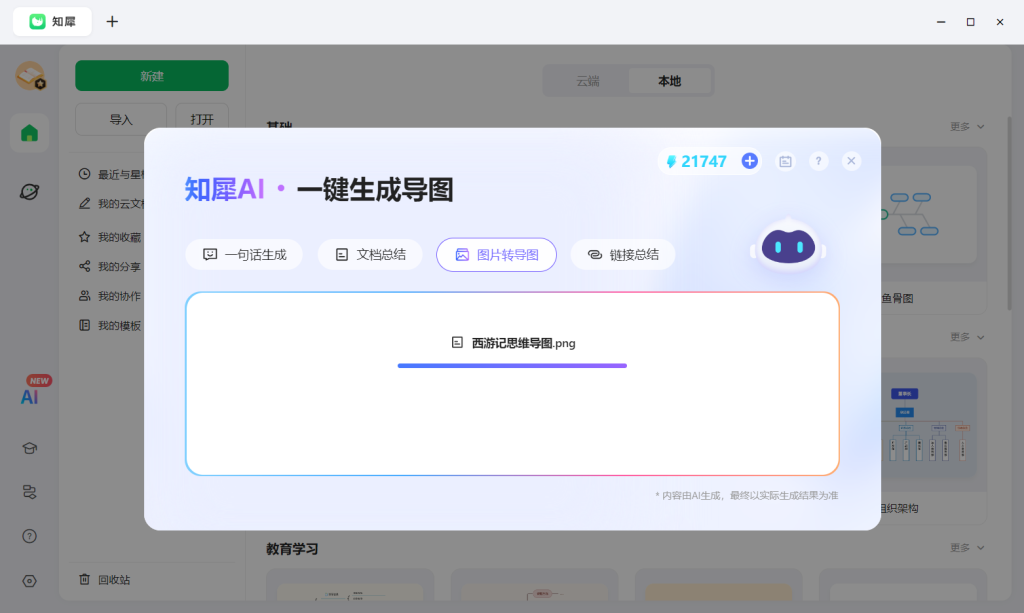This screenshot has width=1024, height=613.
Task: Open settings hexagon icon in sidebar
Action: pos(29,581)
